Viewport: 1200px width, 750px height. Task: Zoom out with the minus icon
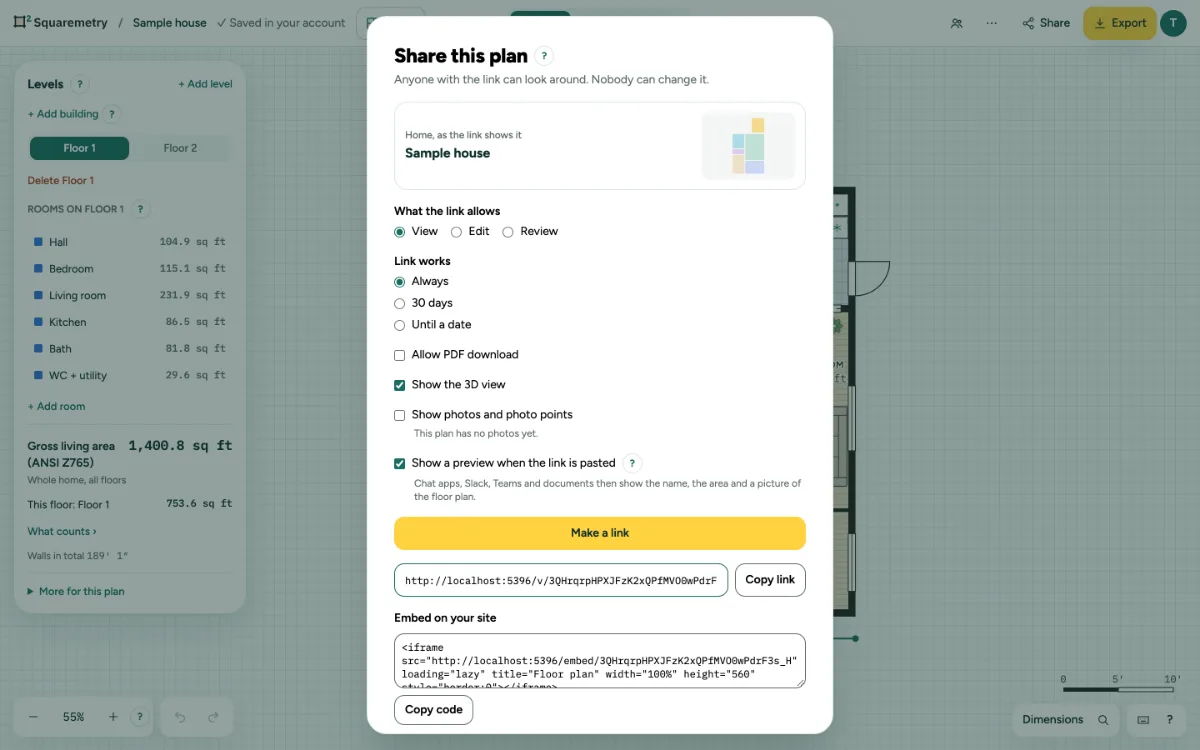pyautogui.click(x=33, y=717)
